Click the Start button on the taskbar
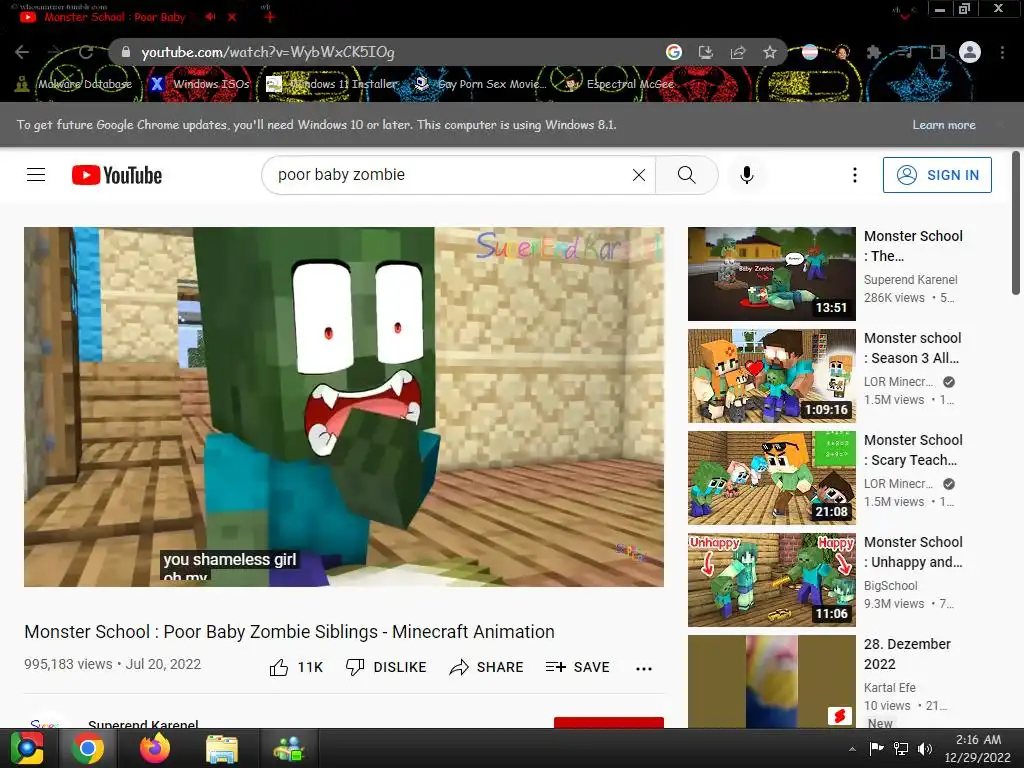Viewport: 1024px width, 768px height. pyautogui.click(x=27, y=748)
